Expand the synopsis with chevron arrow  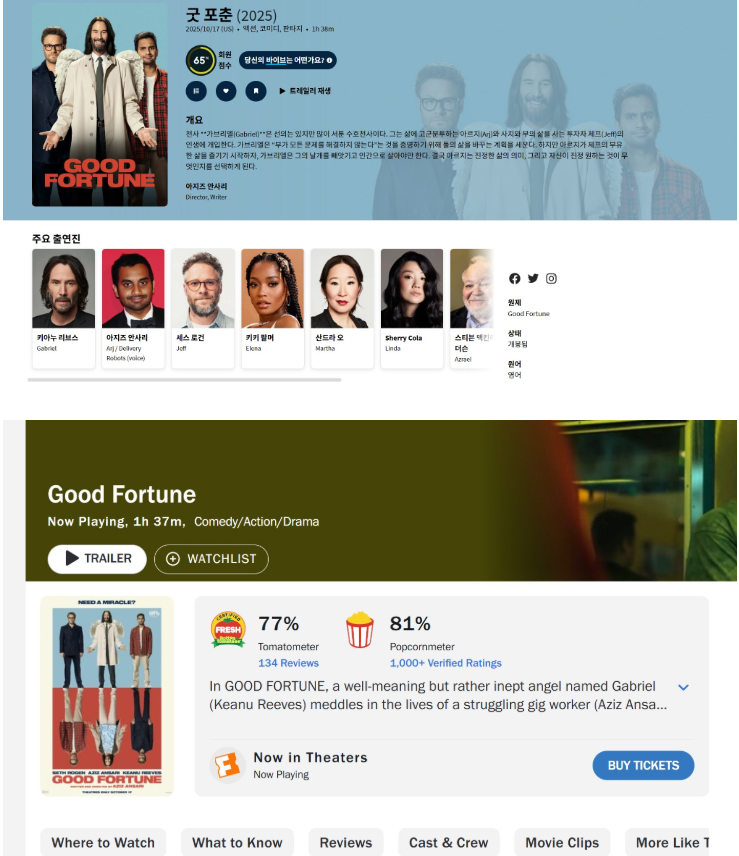[x=683, y=687]
